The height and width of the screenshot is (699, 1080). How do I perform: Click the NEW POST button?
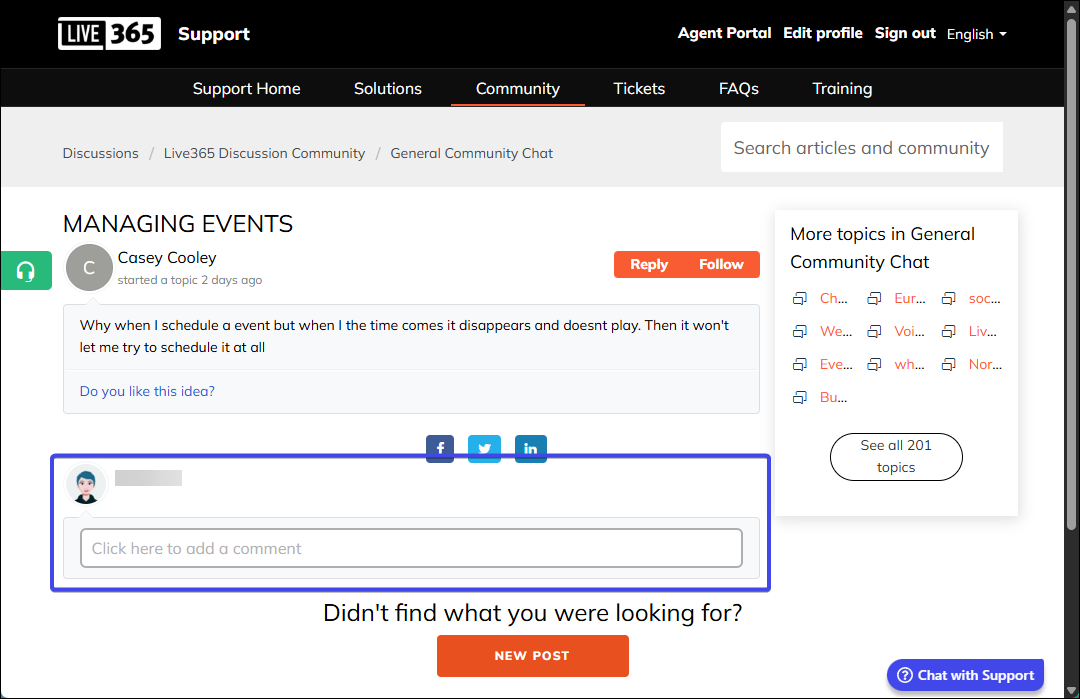pyautogui.click(x=532, y=656)
